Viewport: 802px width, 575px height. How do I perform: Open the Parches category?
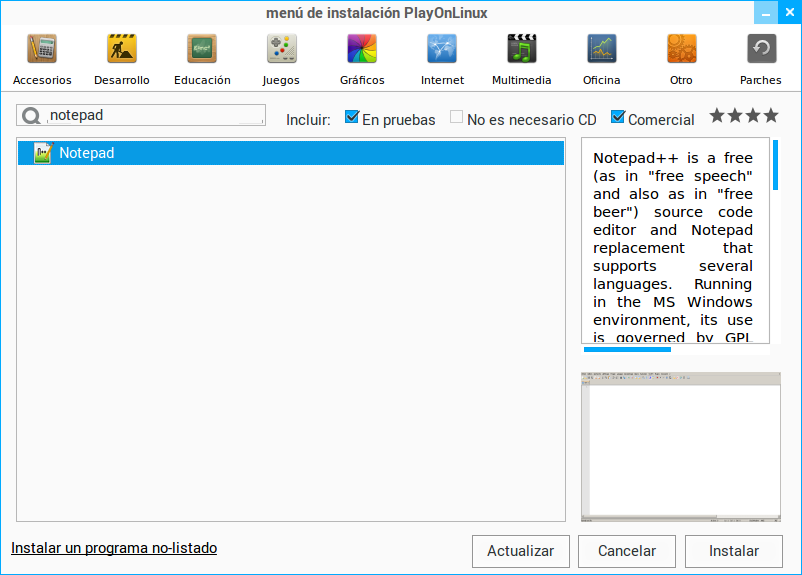pos(761,59)
